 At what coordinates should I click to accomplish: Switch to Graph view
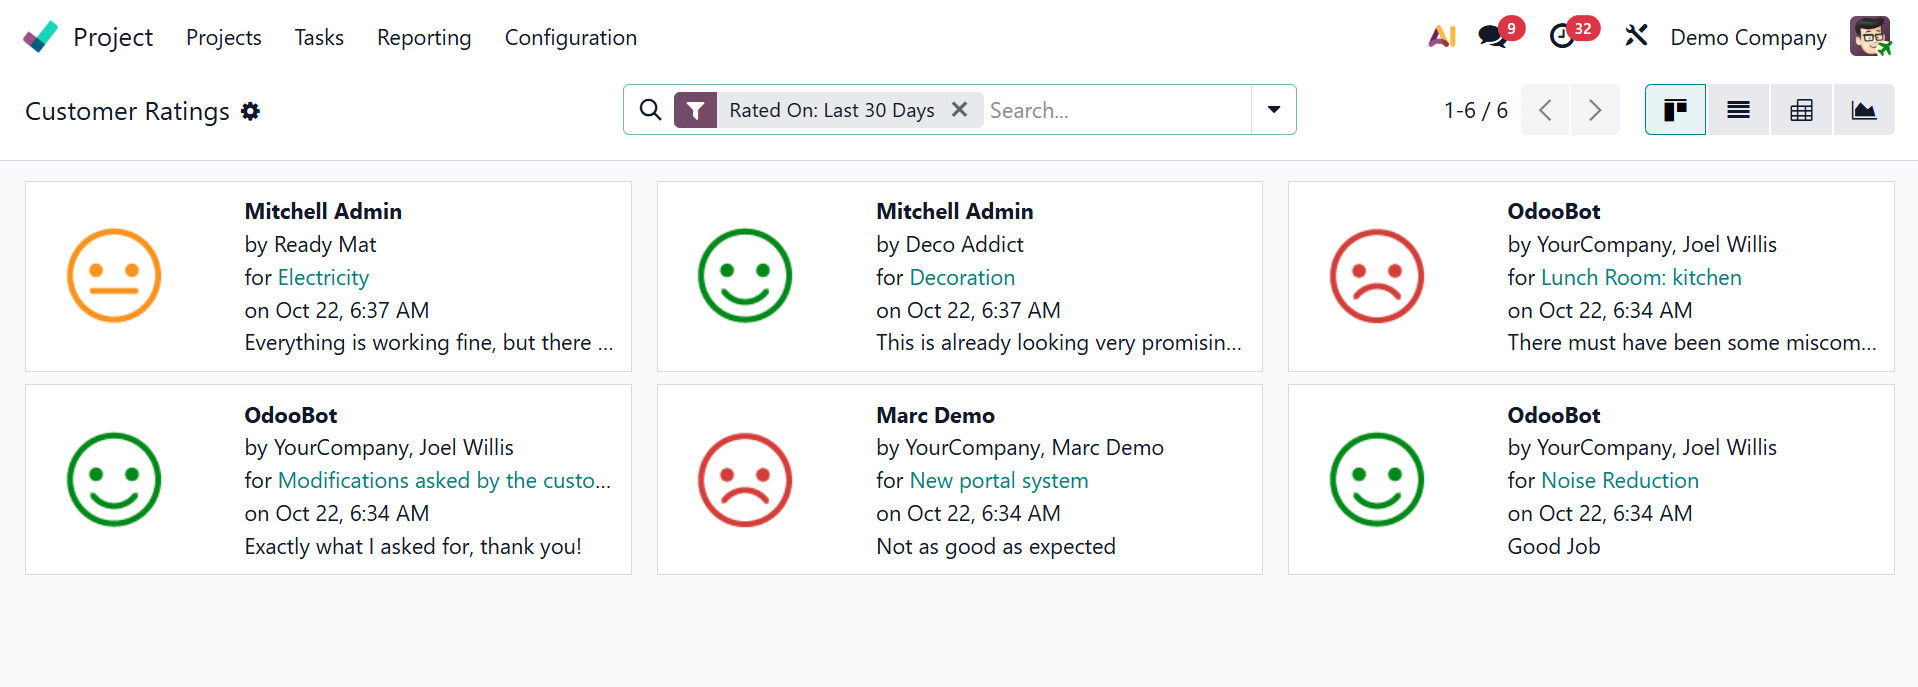tap(1864, 110)
